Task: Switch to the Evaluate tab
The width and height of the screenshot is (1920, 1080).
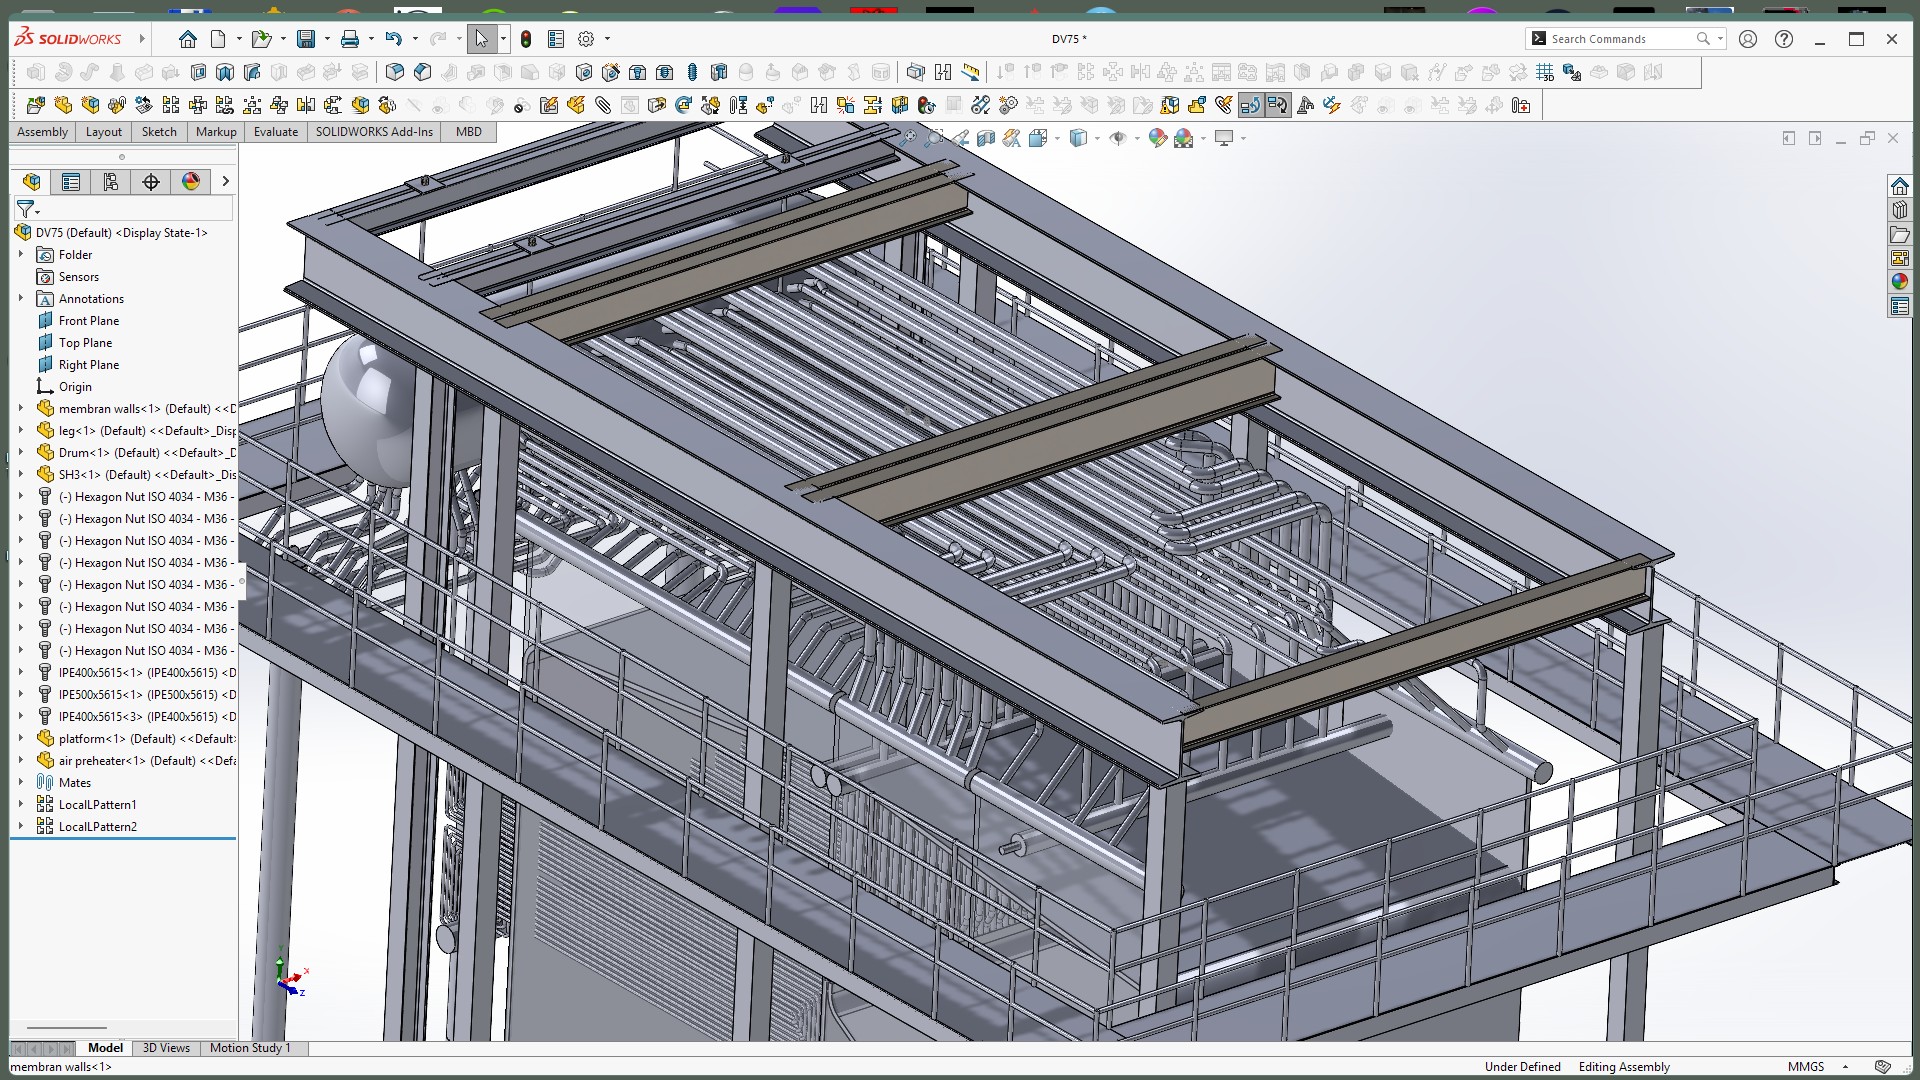Action: [x=276, y=132]
